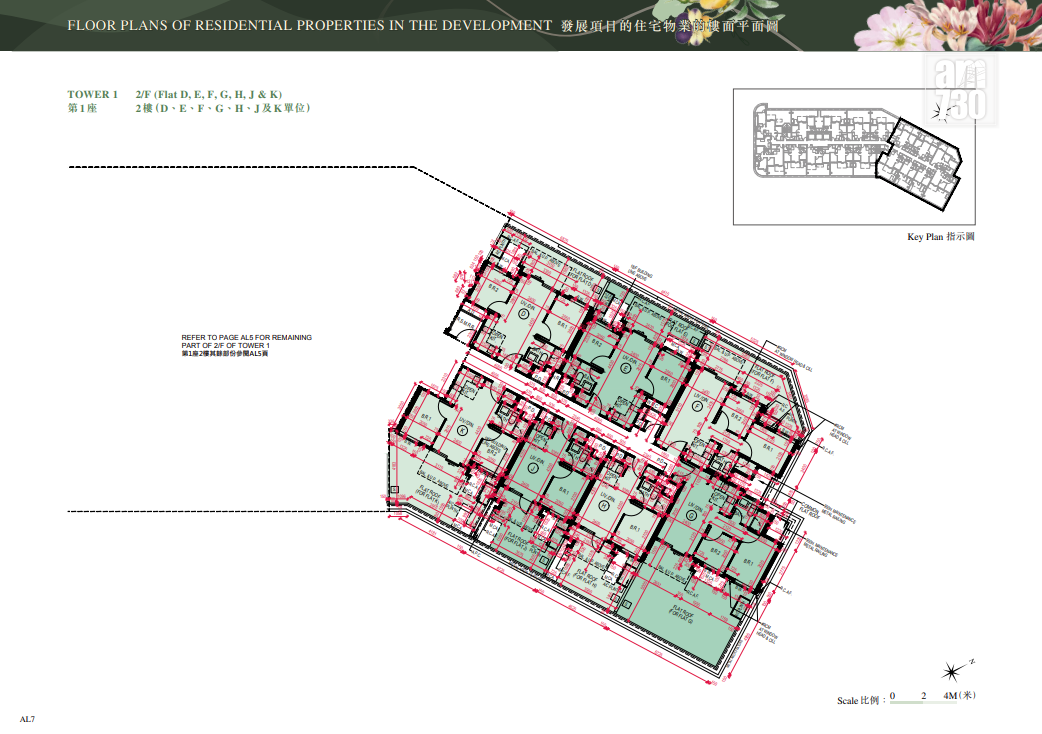Click the compass star inside the Key Plan

(940, 114)
